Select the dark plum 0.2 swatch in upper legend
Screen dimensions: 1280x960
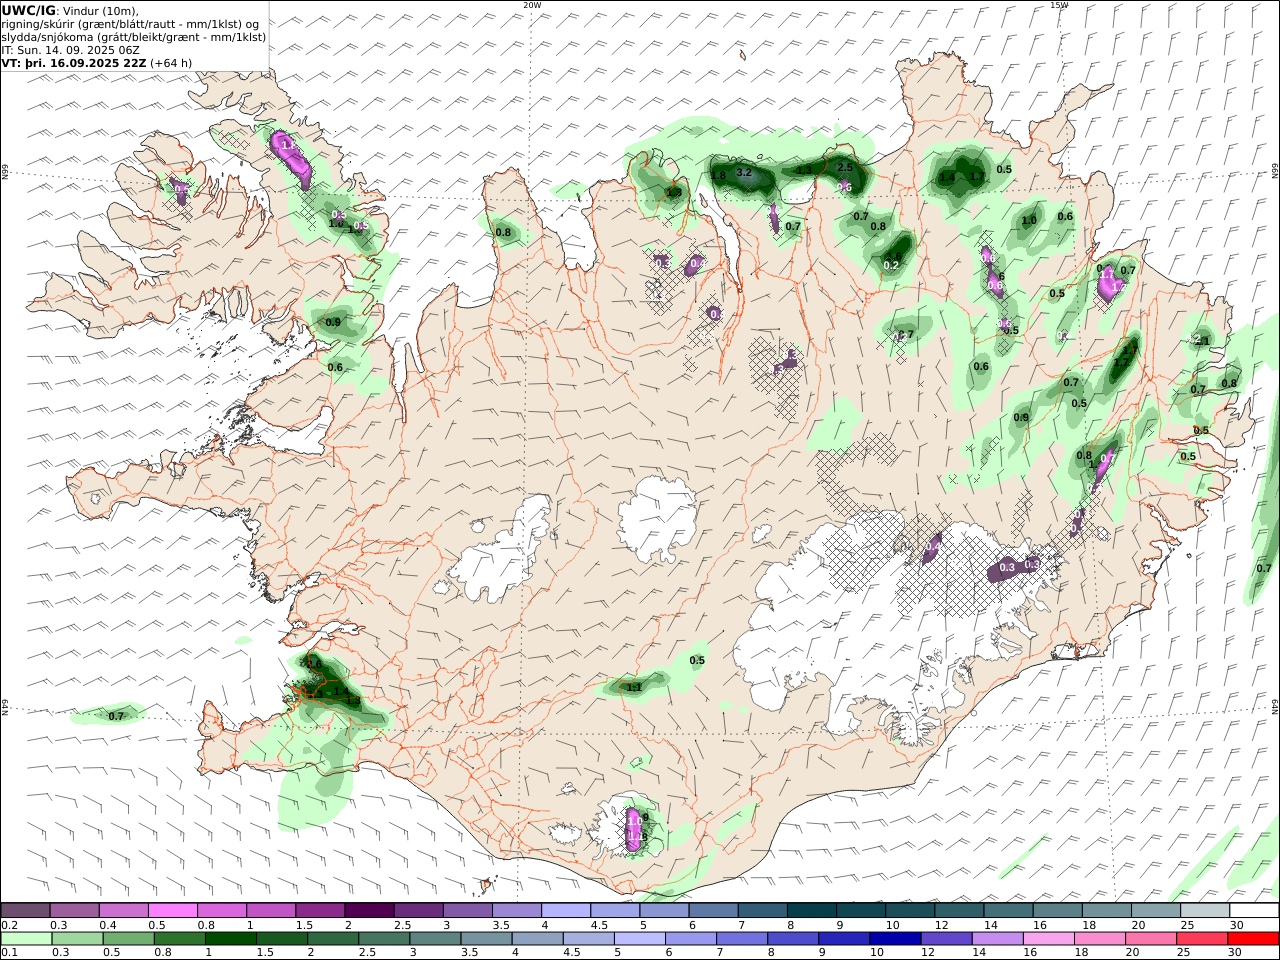point(26,911)
